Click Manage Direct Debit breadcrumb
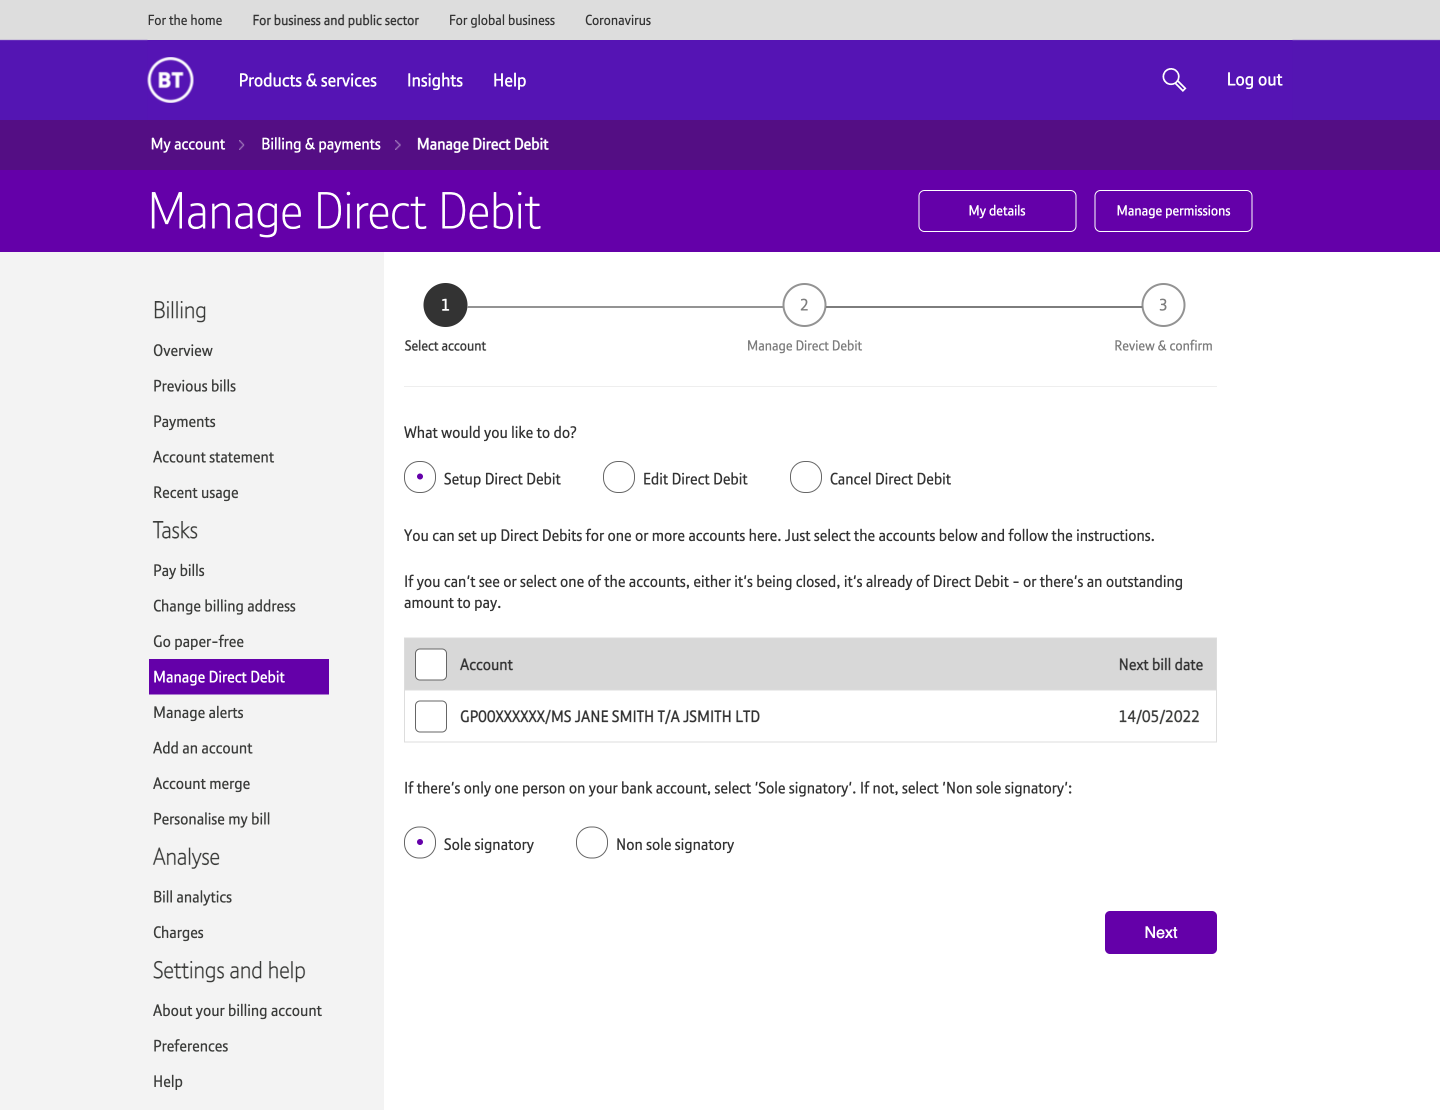Screen dimensions: 1440x1110 (x=483, y=144)
